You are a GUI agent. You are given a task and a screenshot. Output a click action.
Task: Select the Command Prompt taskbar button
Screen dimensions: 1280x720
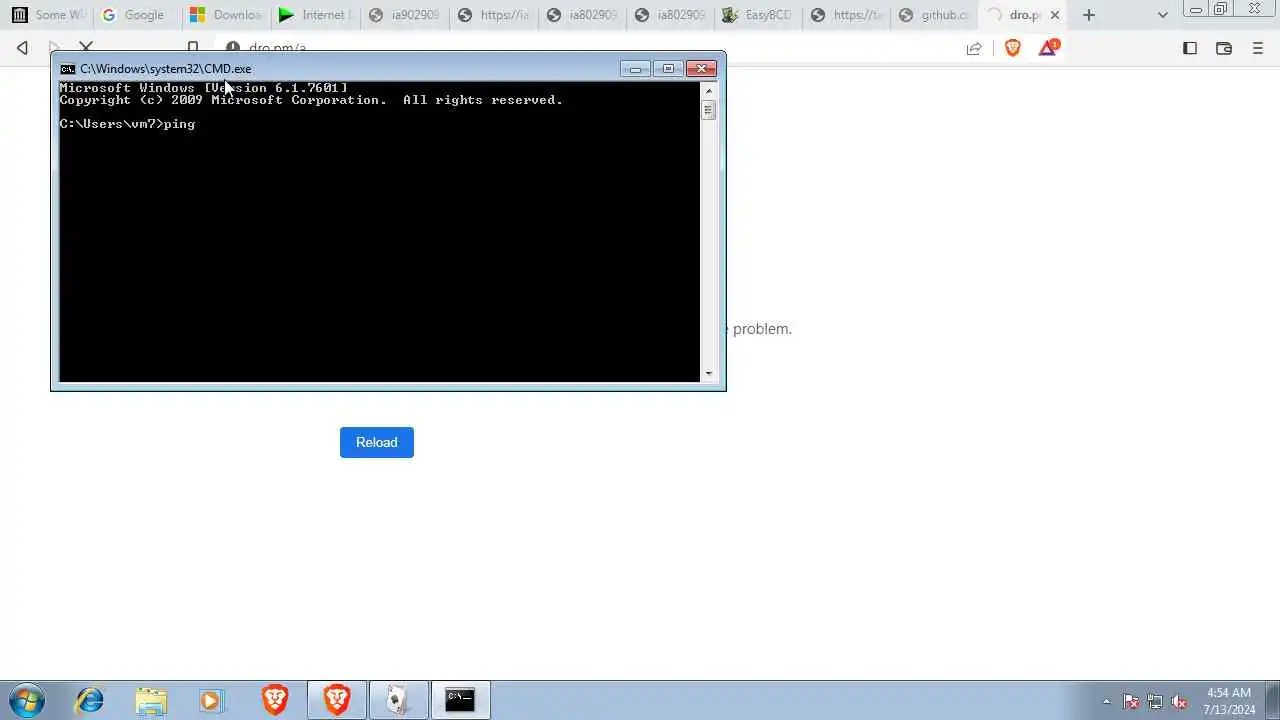[460, 700]
